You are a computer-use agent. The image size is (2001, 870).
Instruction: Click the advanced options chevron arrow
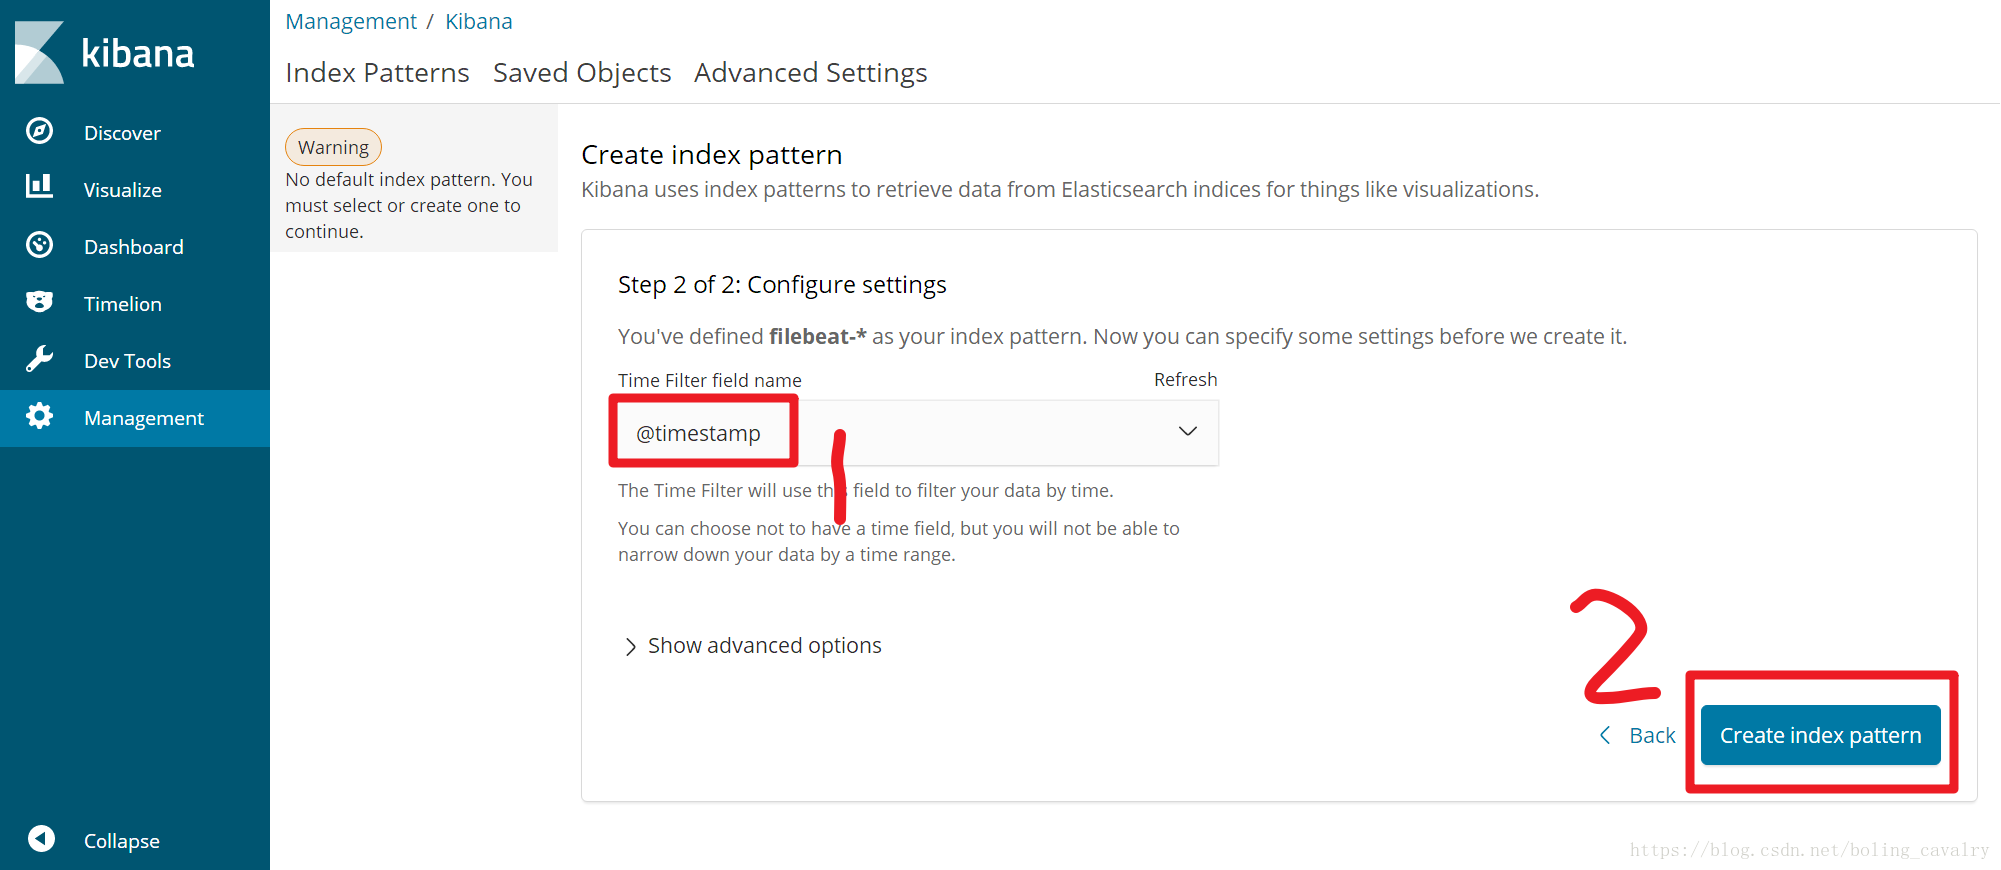630,647
